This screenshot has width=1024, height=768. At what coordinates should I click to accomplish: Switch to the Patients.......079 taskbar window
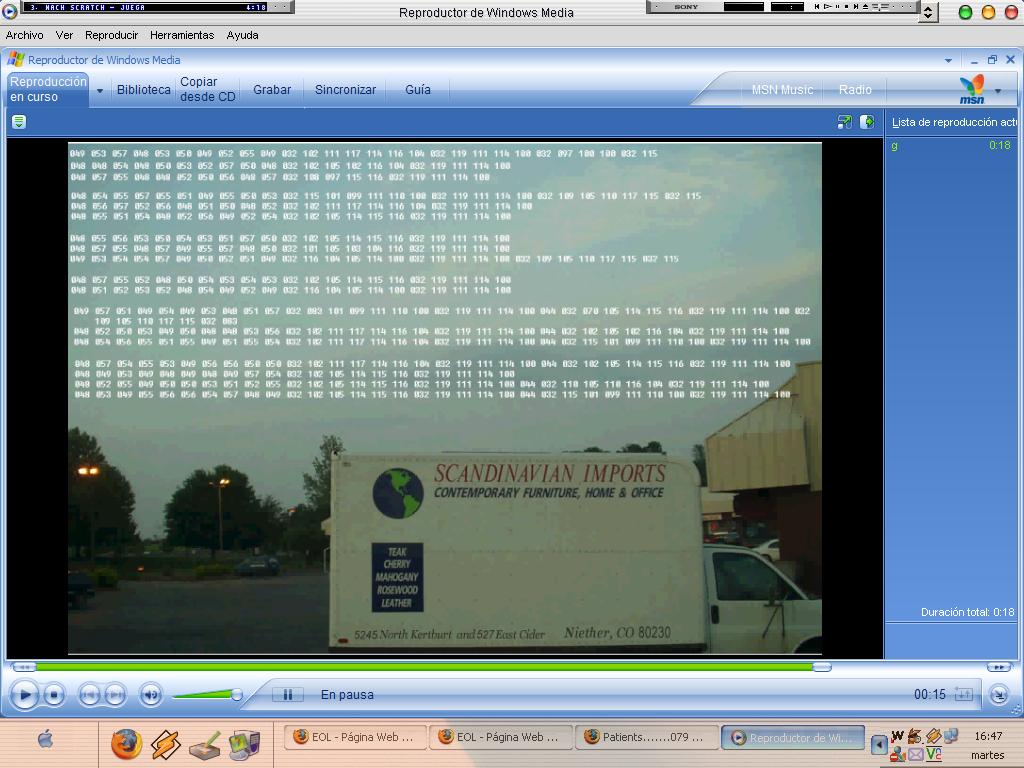point(647,737)
